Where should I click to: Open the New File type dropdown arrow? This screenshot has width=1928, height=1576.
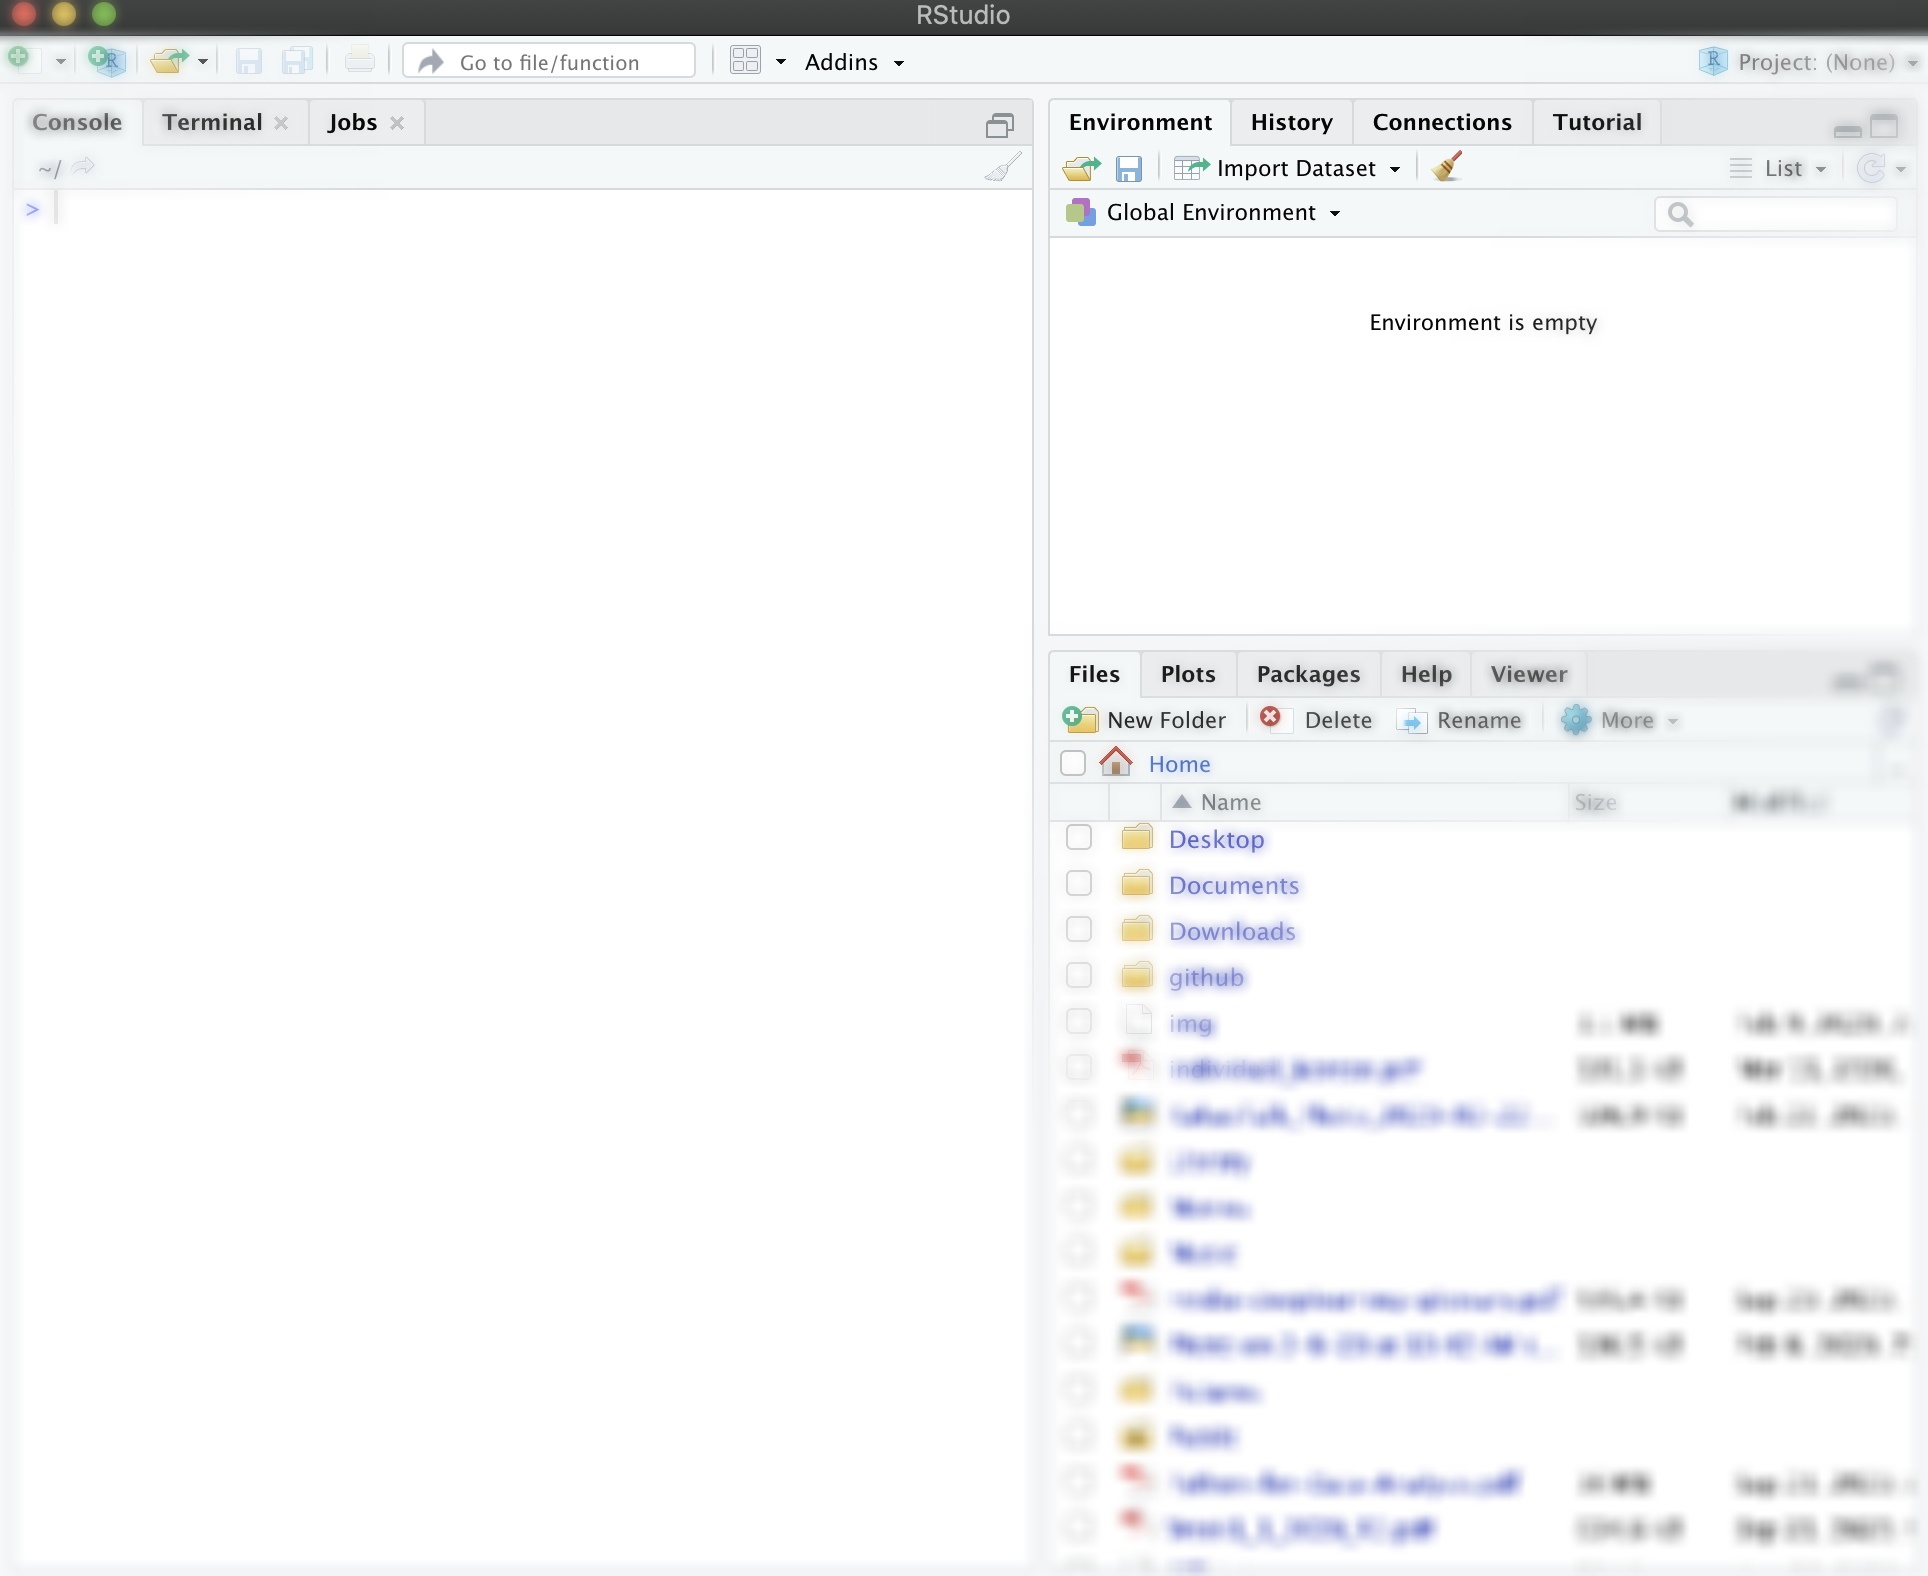[61, 62]
